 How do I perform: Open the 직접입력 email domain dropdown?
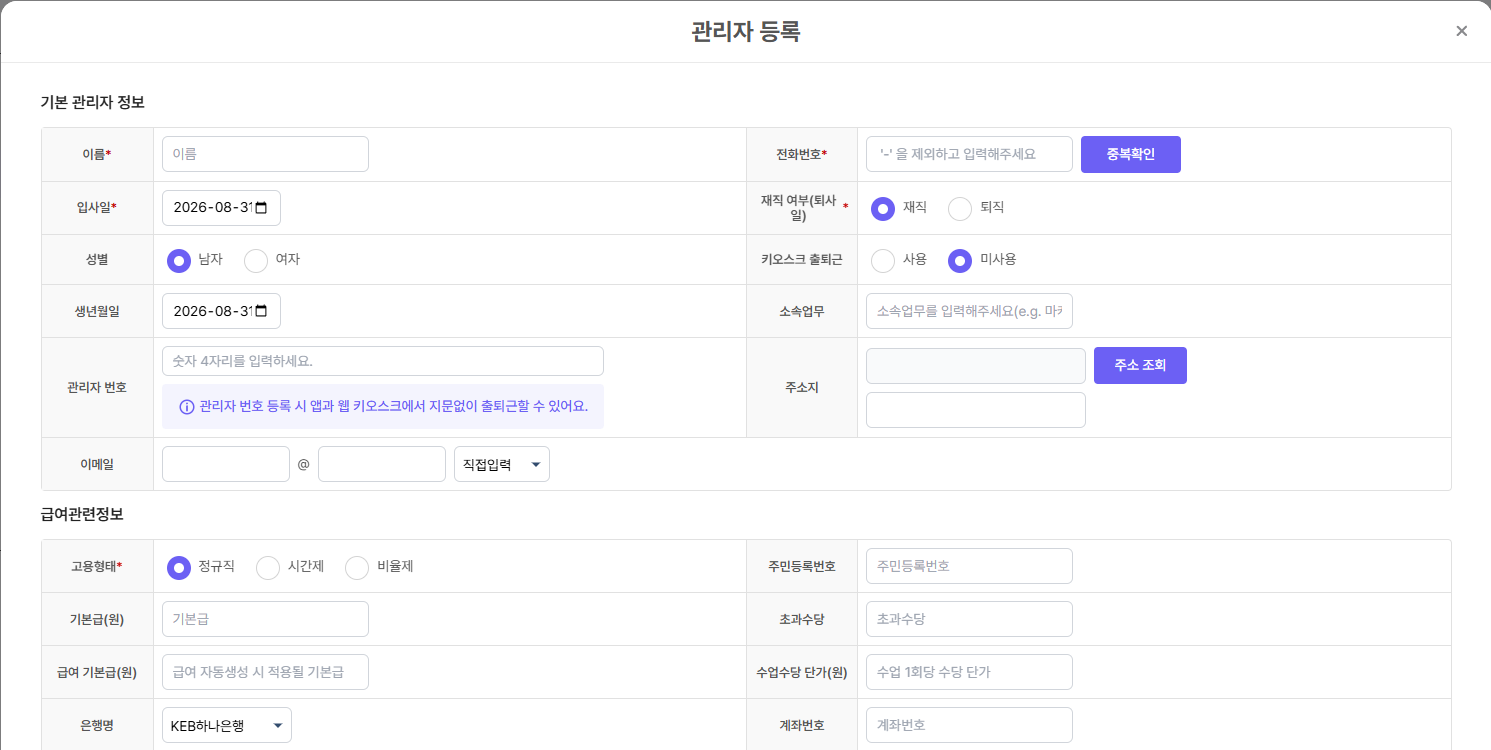[x=502, y=464]
